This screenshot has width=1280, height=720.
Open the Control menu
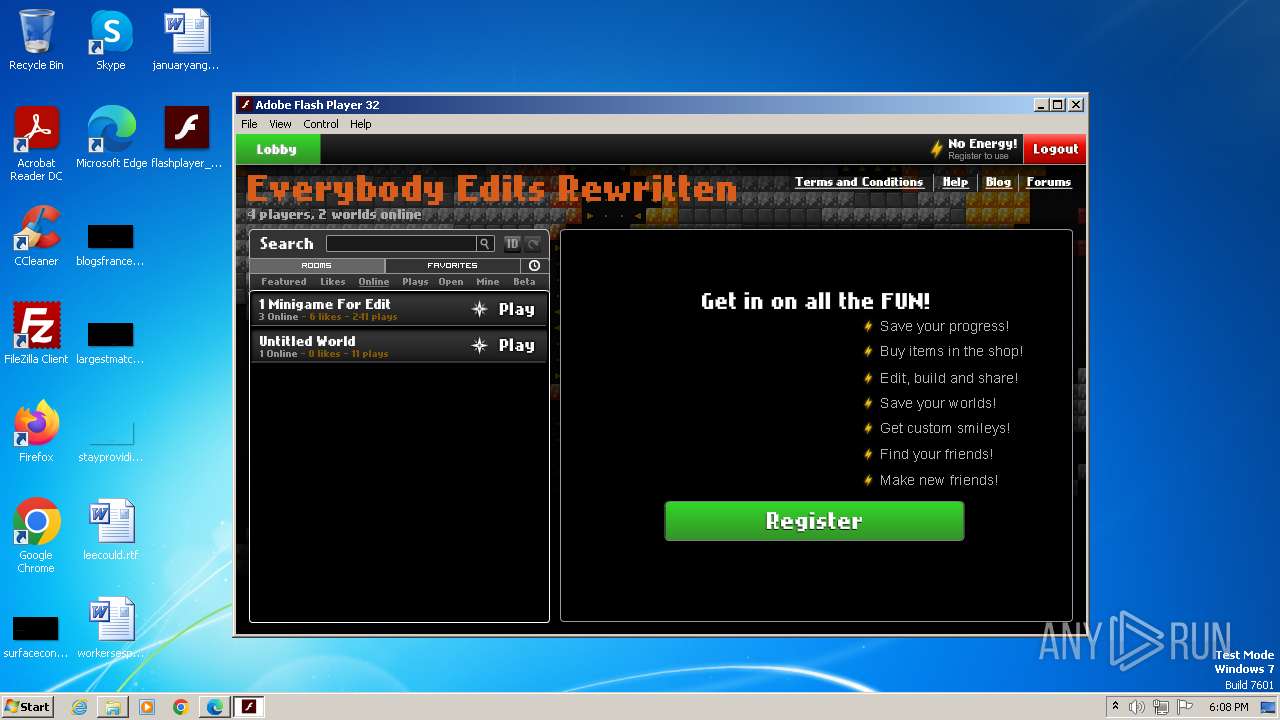tap(321, 124)
